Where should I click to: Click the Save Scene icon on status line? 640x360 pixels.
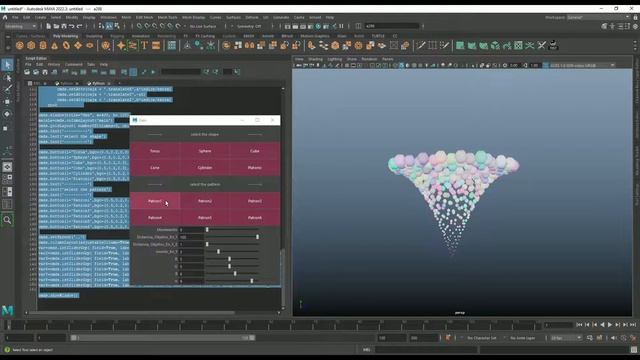(64, 26)
